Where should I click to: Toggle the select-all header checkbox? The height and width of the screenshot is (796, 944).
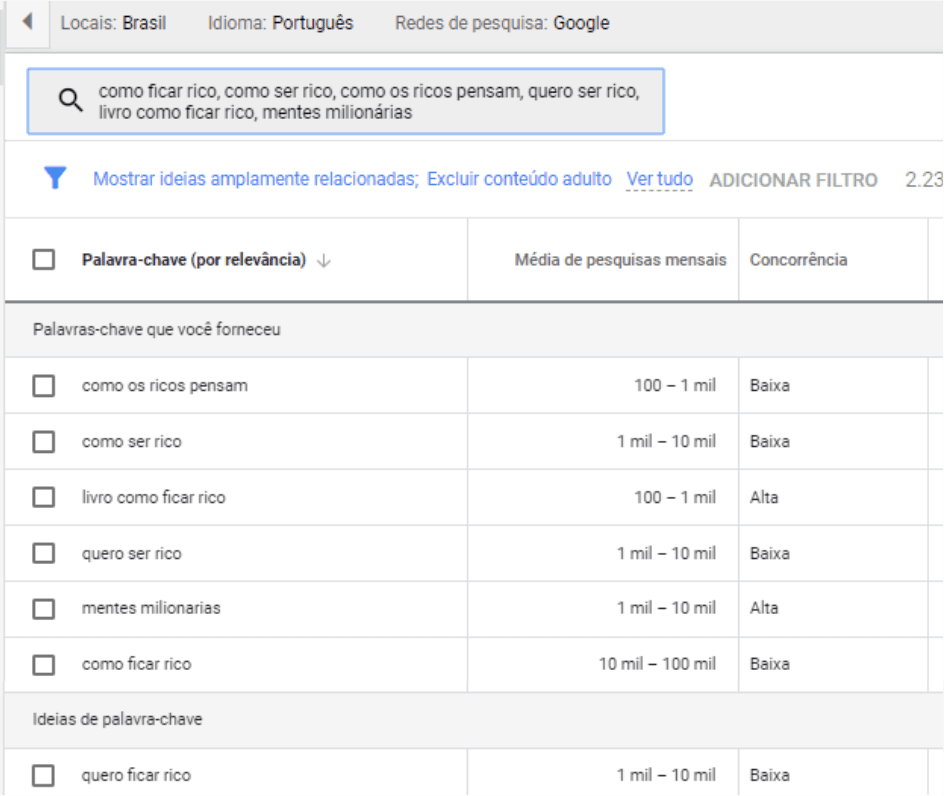[43, 260]
